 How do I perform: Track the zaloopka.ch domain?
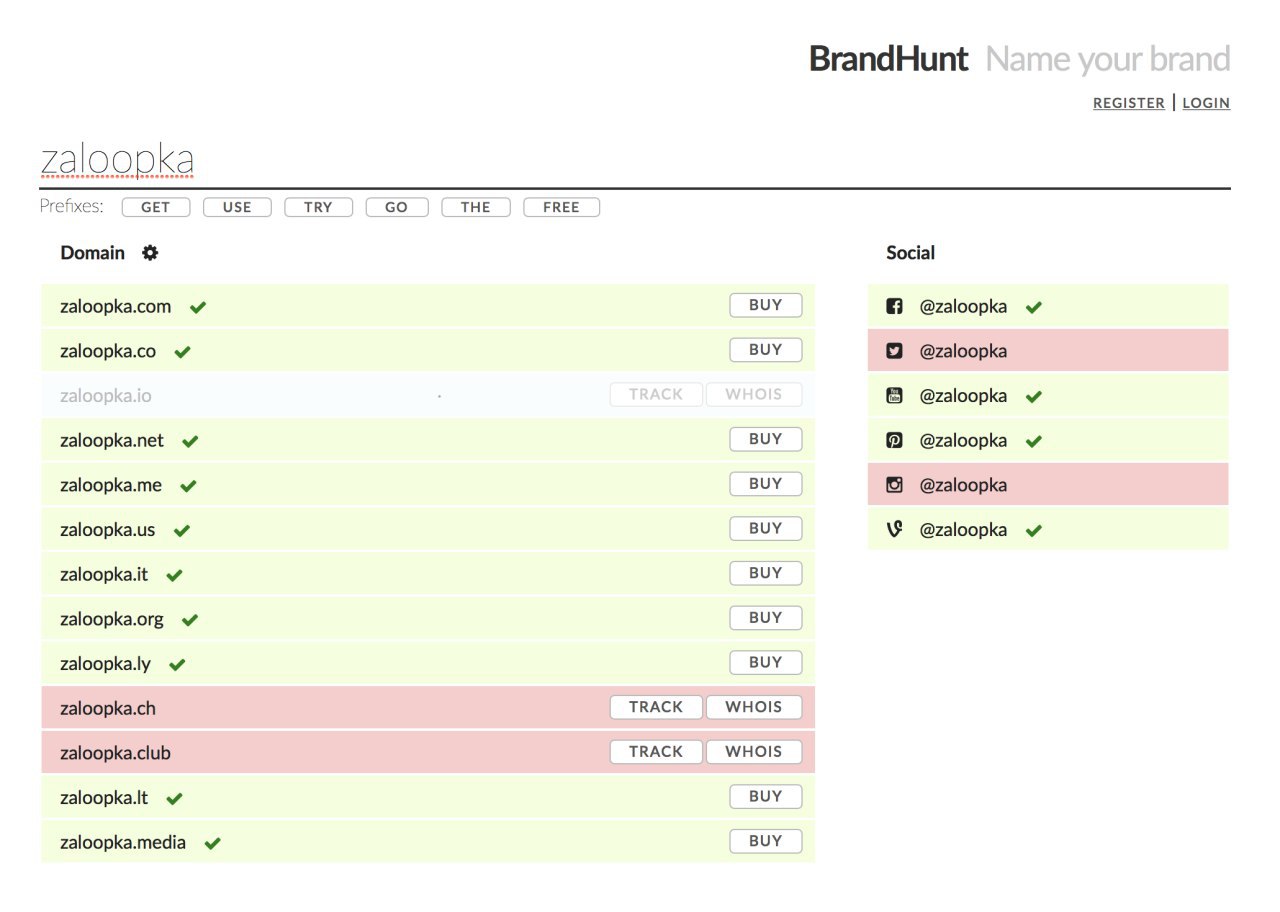tap(656, 707)
